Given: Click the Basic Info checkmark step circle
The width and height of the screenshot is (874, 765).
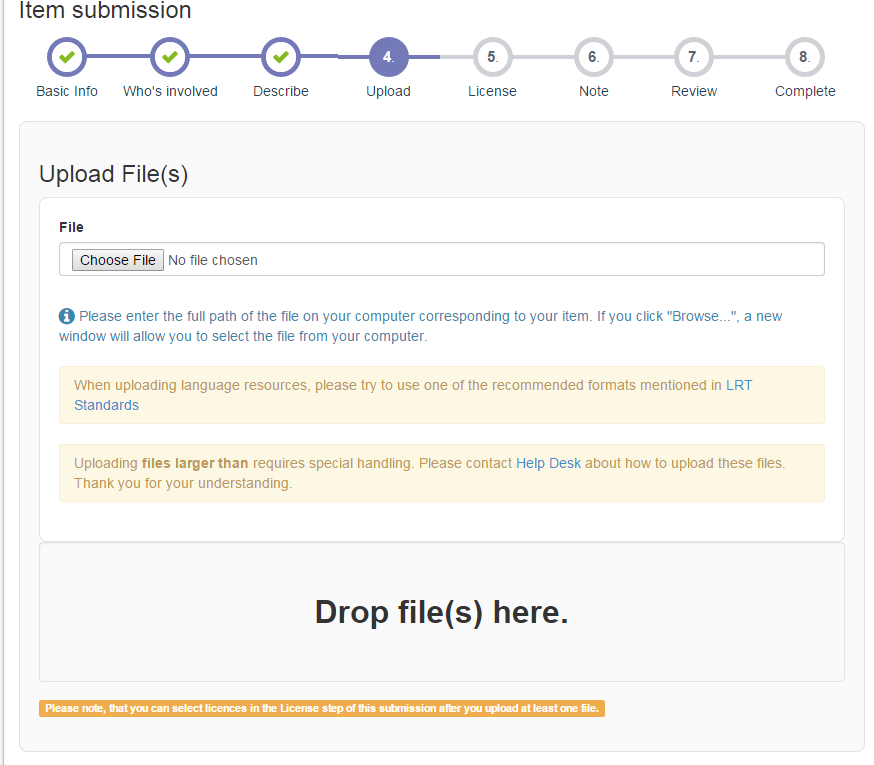Looking at the screenshot, I should pos(67,58).
